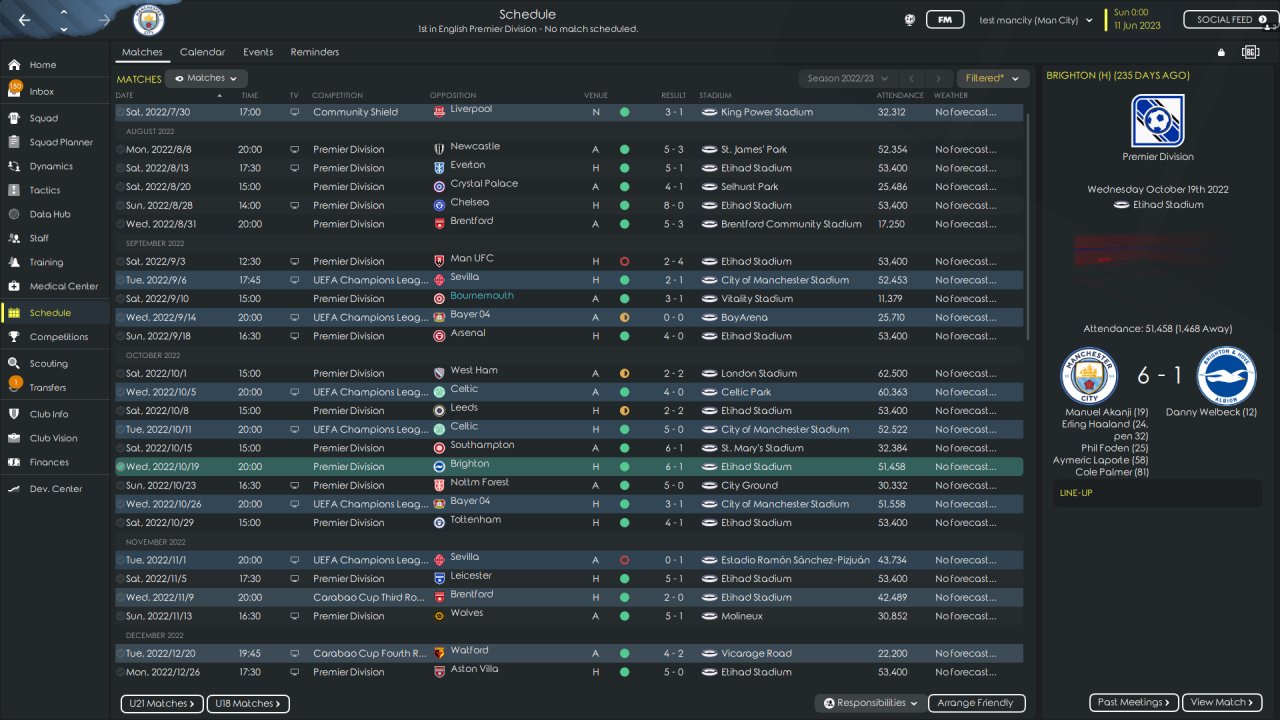This screenshot has width=1280, height=720.
Task: Click the match list vertical scrollbar
Action: point(1027,225)
